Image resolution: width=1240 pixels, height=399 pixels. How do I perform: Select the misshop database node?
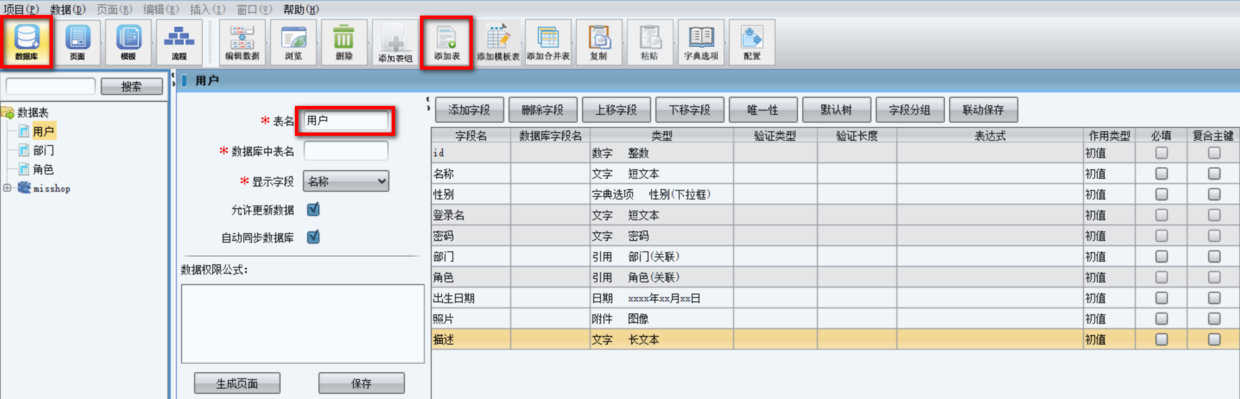click(x=51, y=188)
